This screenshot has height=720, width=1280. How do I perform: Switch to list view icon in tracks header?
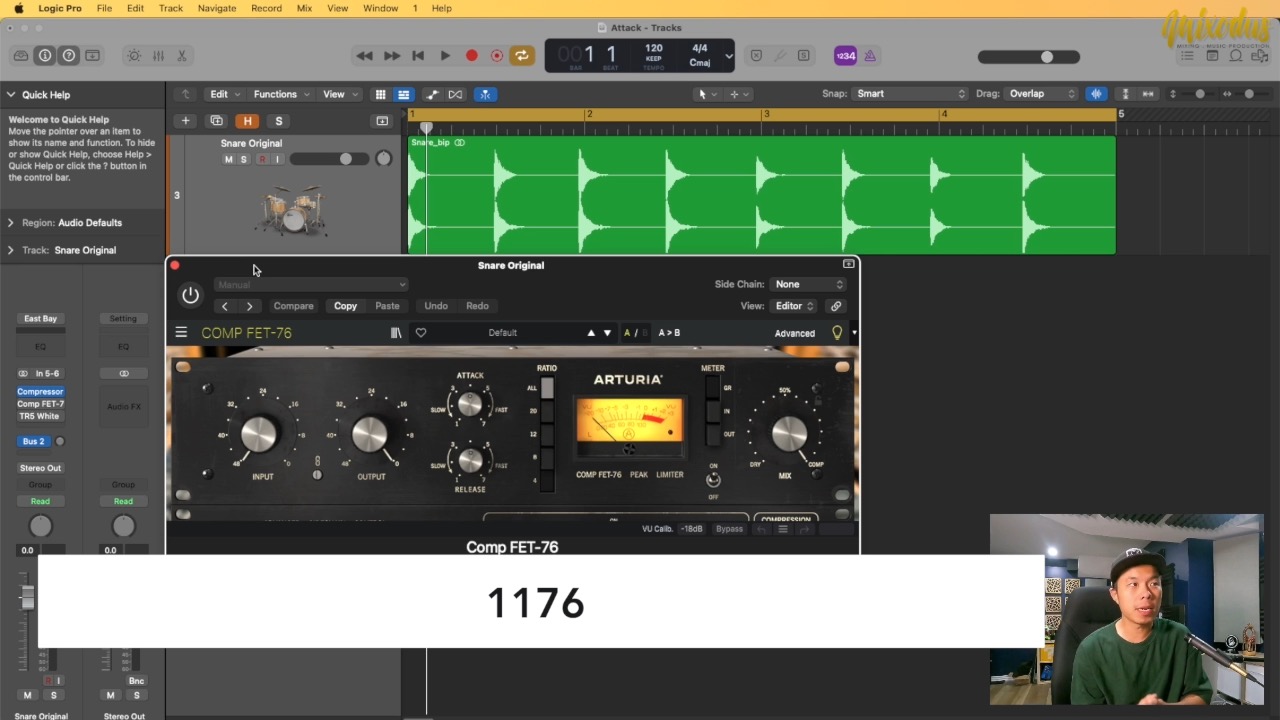pos(403,94)
